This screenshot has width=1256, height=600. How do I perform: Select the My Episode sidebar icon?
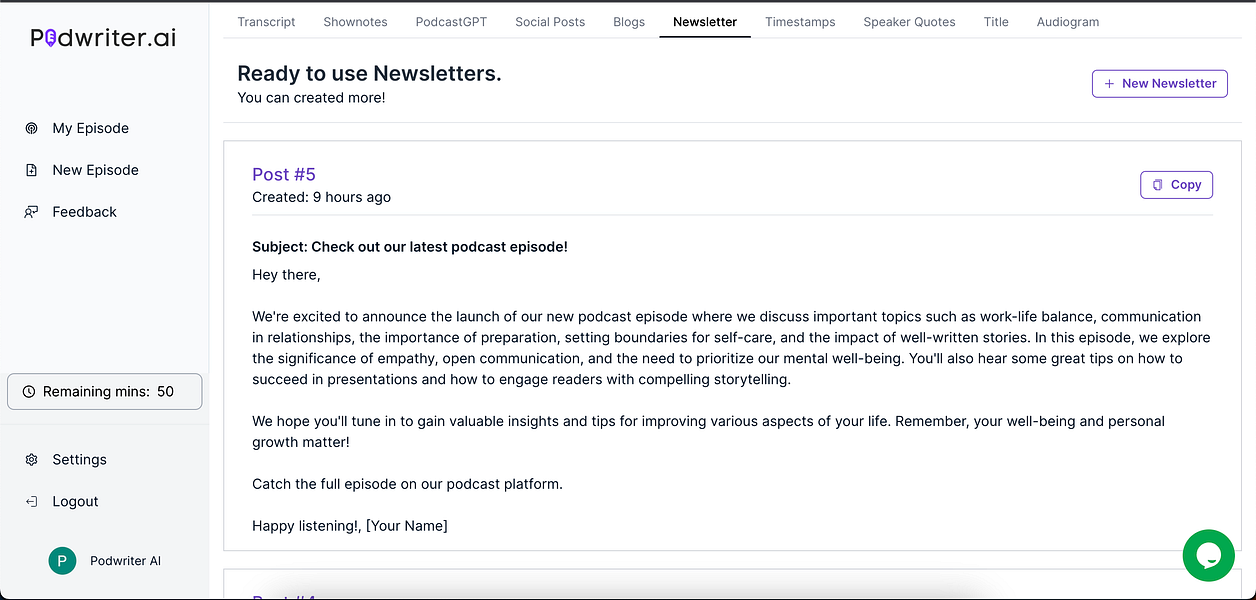click(31, 127)
